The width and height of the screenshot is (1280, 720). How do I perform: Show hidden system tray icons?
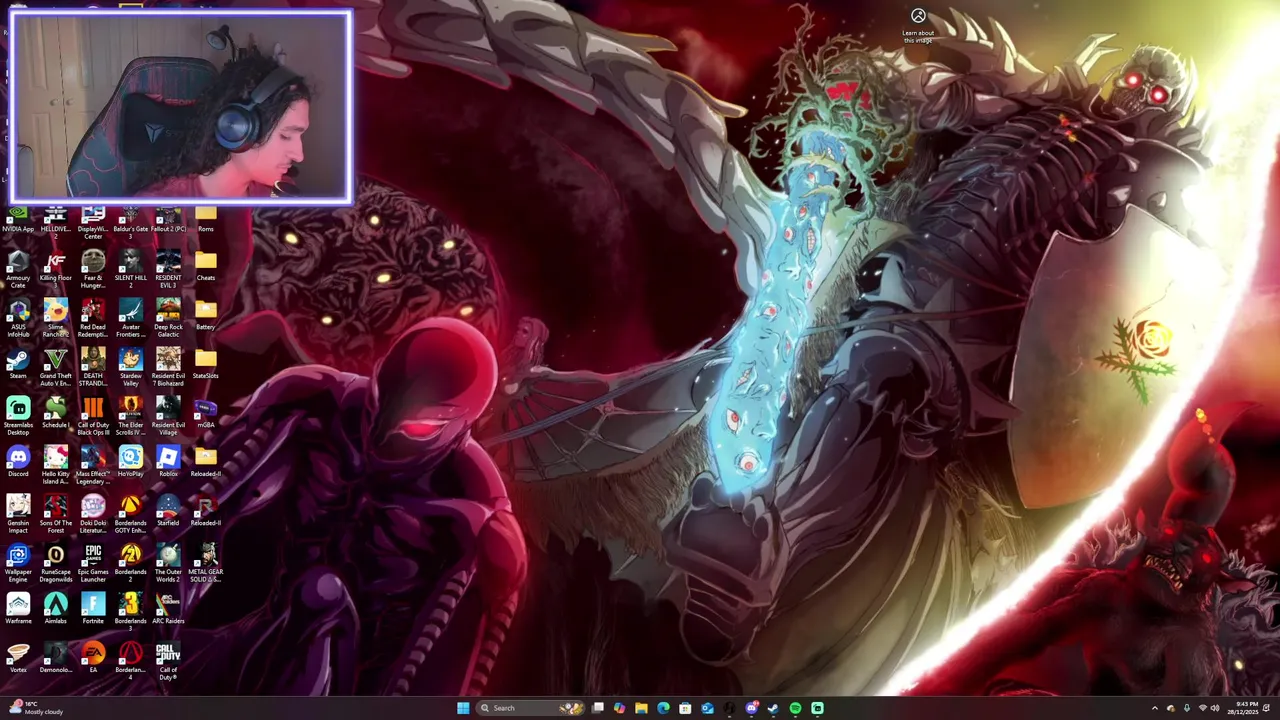click(1154, 708)
